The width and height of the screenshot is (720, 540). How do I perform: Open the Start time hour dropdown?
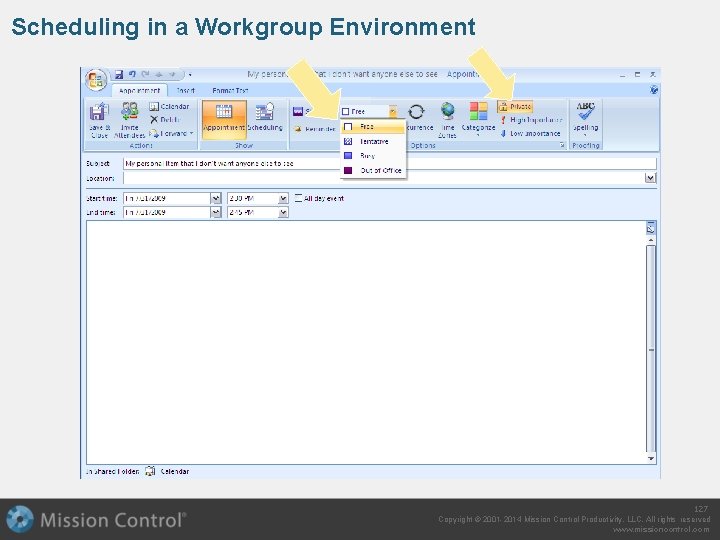[x=283, y=198]
